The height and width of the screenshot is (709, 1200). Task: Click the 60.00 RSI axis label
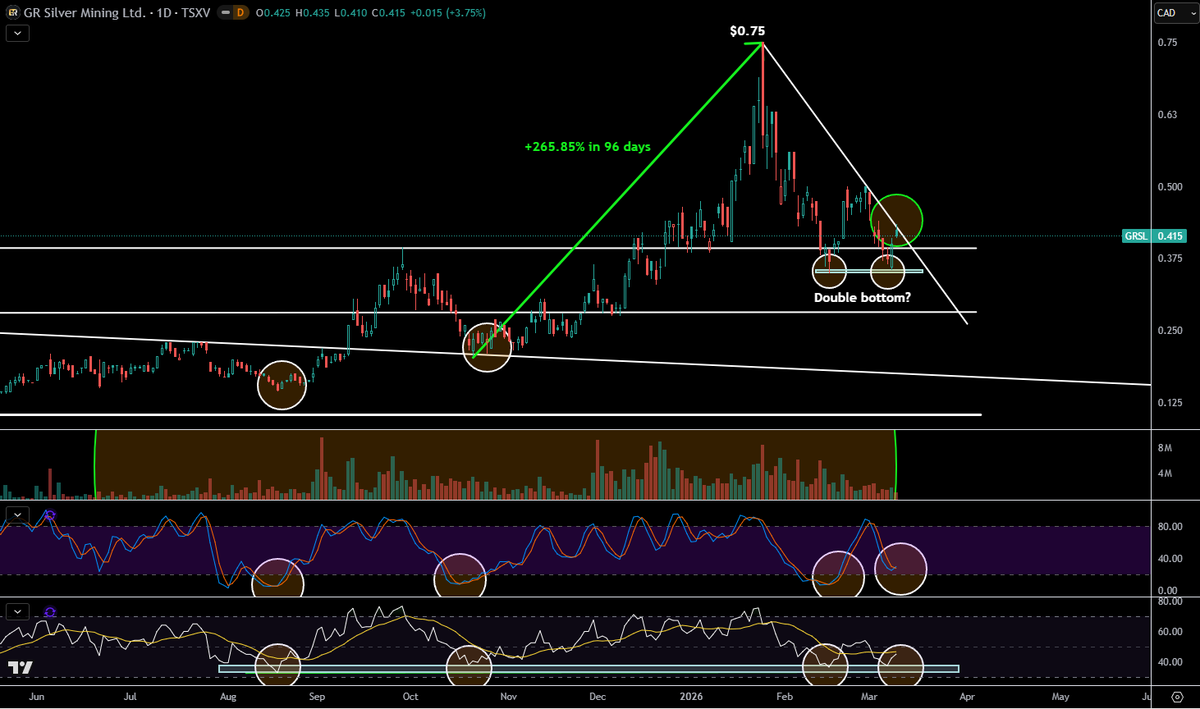[x=1168, y=632]
